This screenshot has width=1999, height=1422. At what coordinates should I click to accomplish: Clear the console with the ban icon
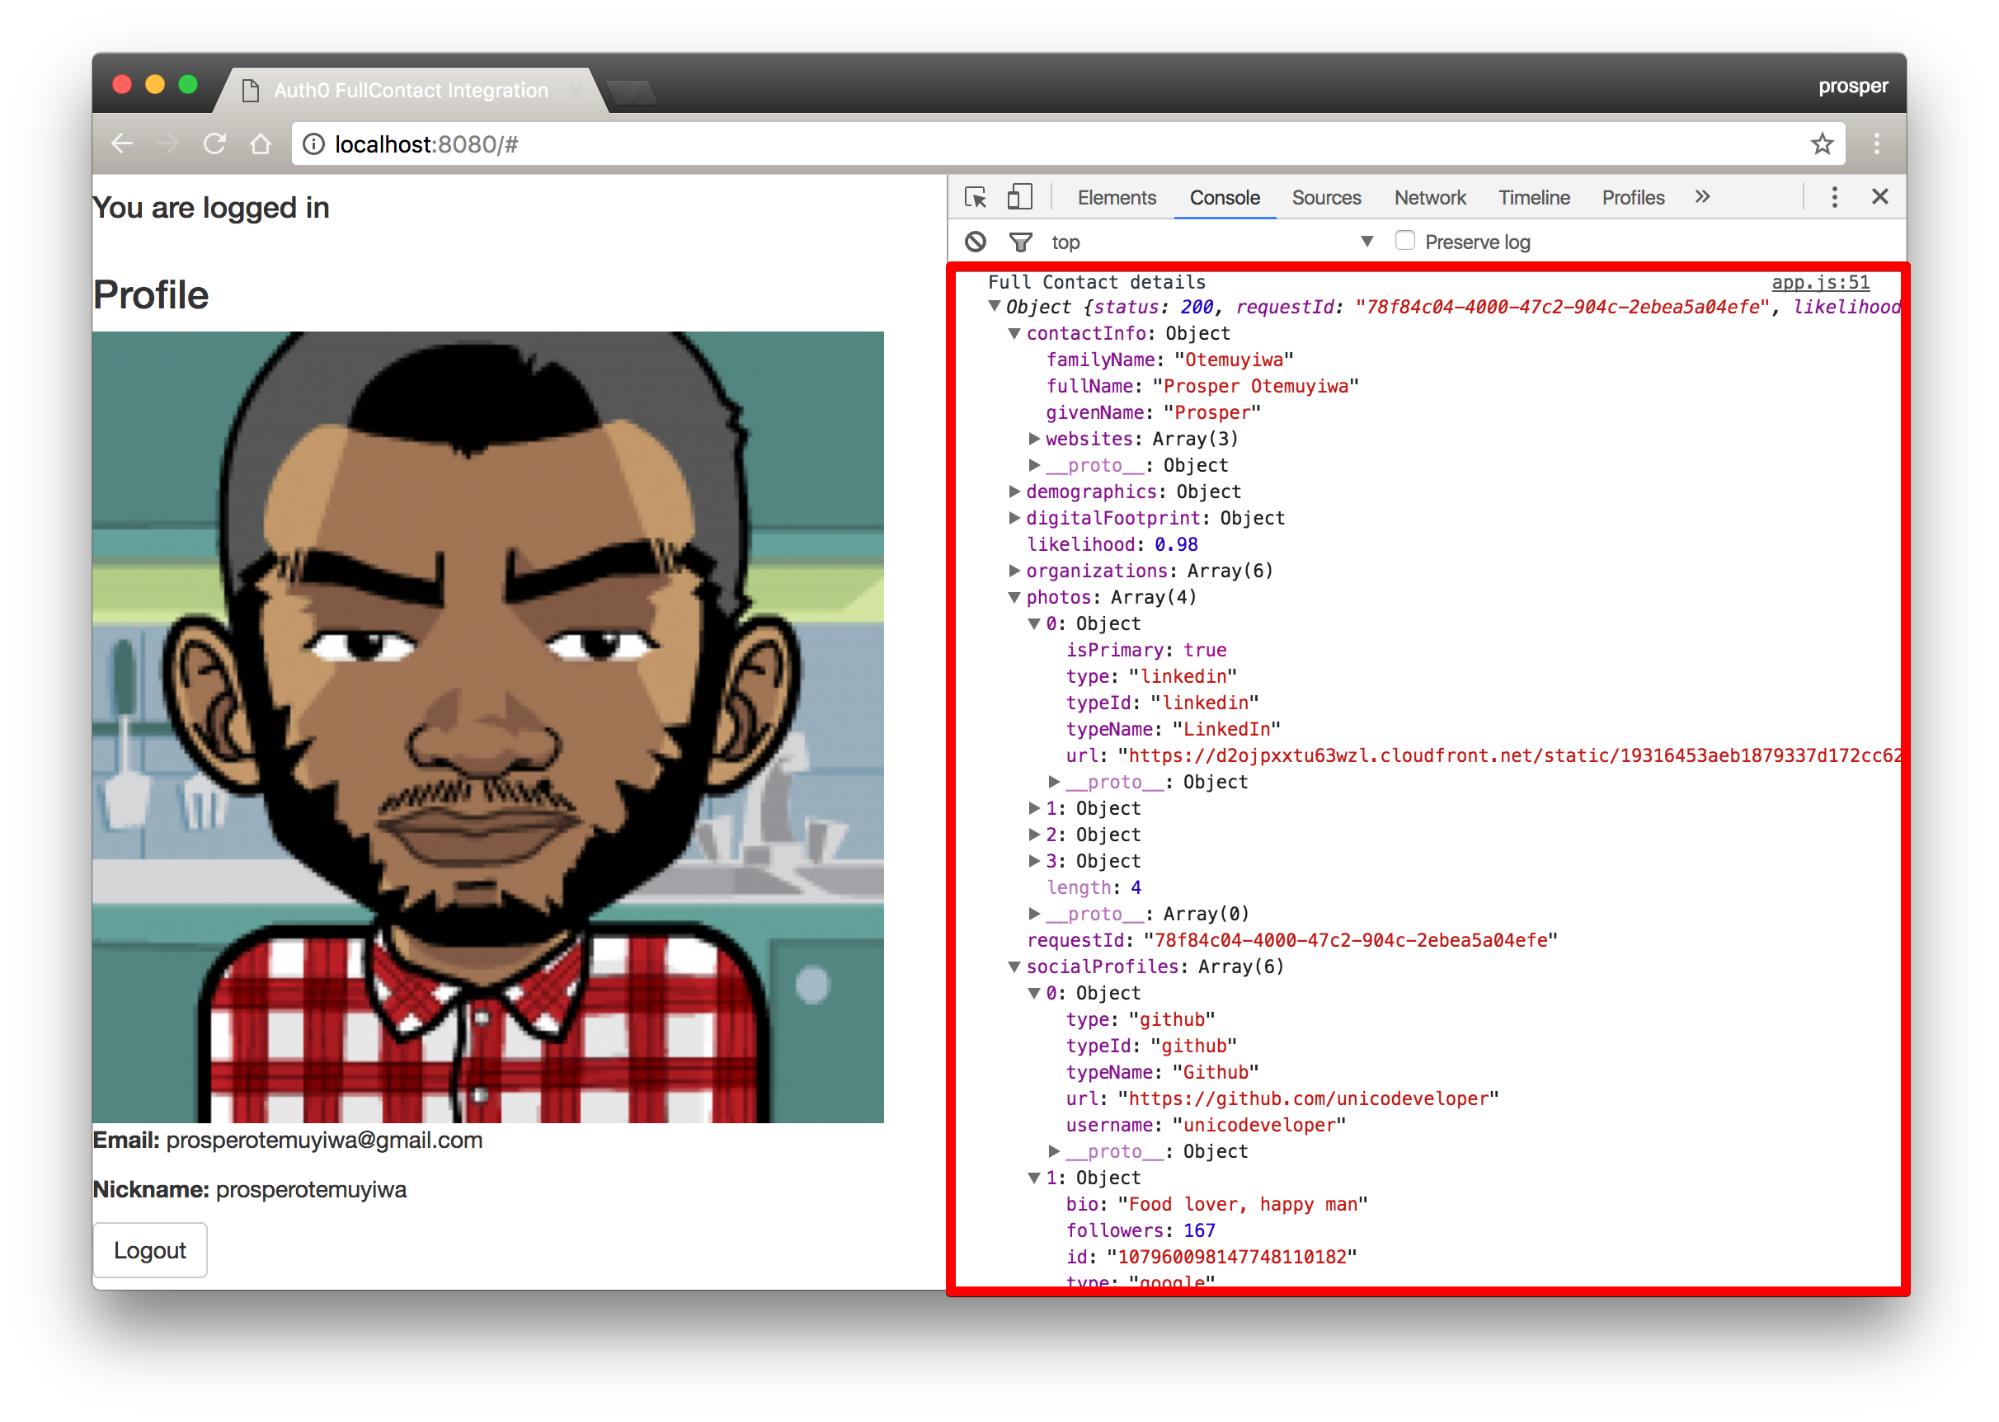(975, 242)
